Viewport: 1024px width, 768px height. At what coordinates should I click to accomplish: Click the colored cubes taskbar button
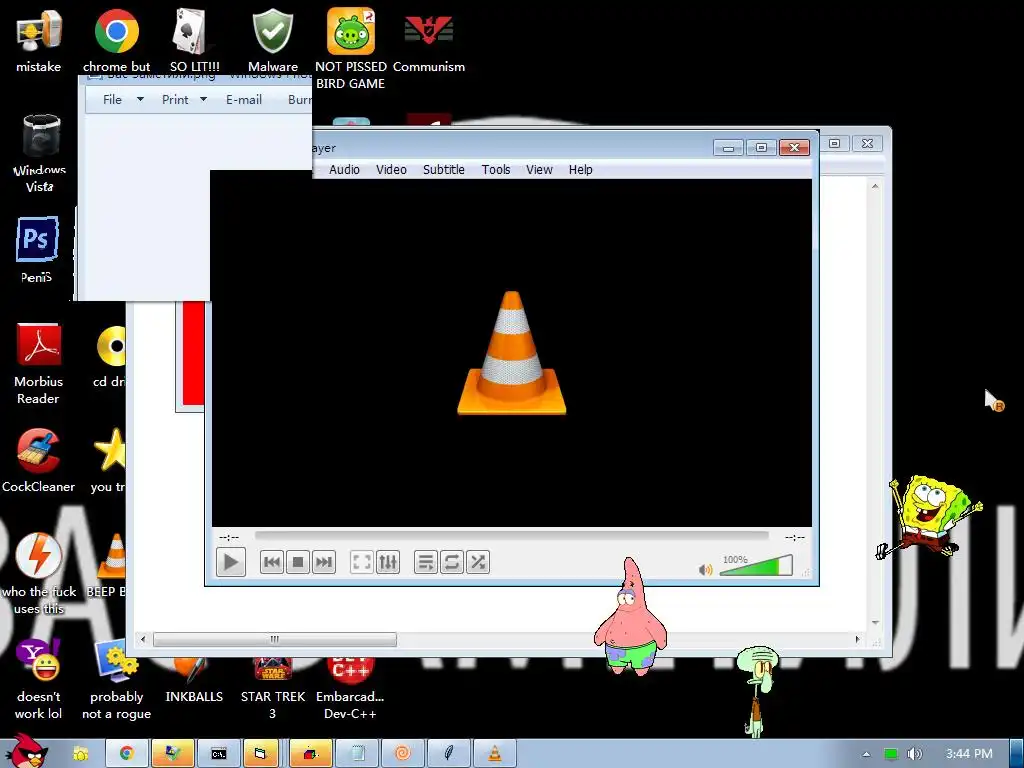[x=310, y=754]
